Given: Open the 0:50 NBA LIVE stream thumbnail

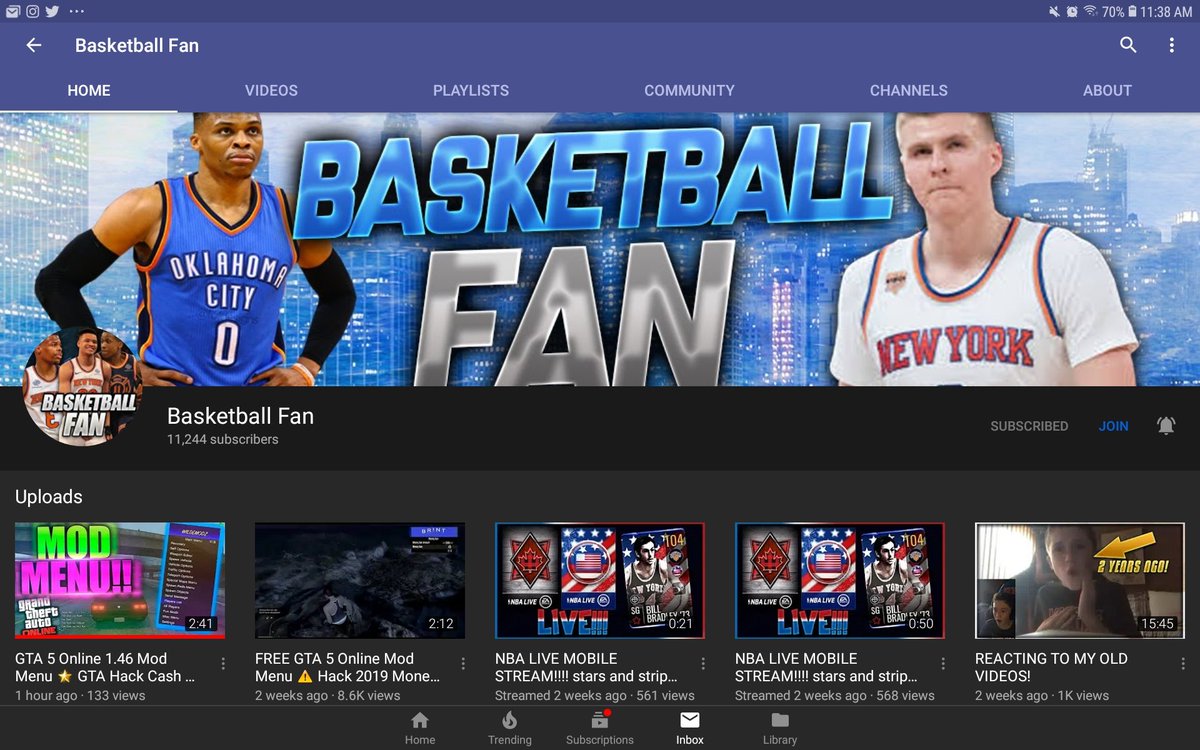Looking at the screenshot, I should pyautogui.click(x=840, y=580).
